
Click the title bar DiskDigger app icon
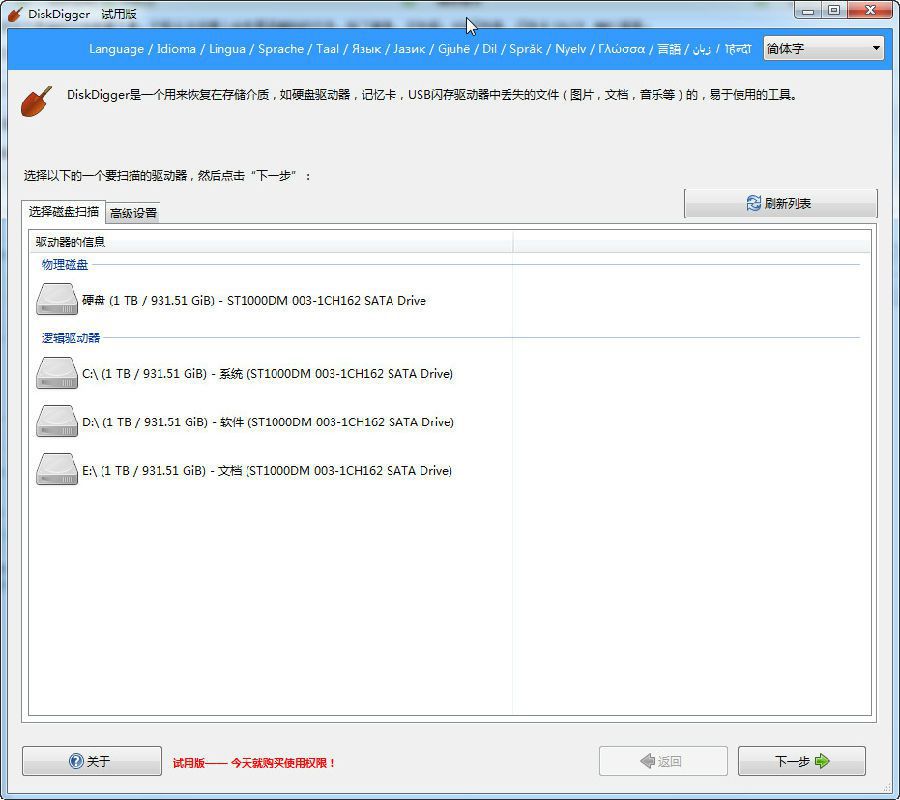click(x=14, y=14)
